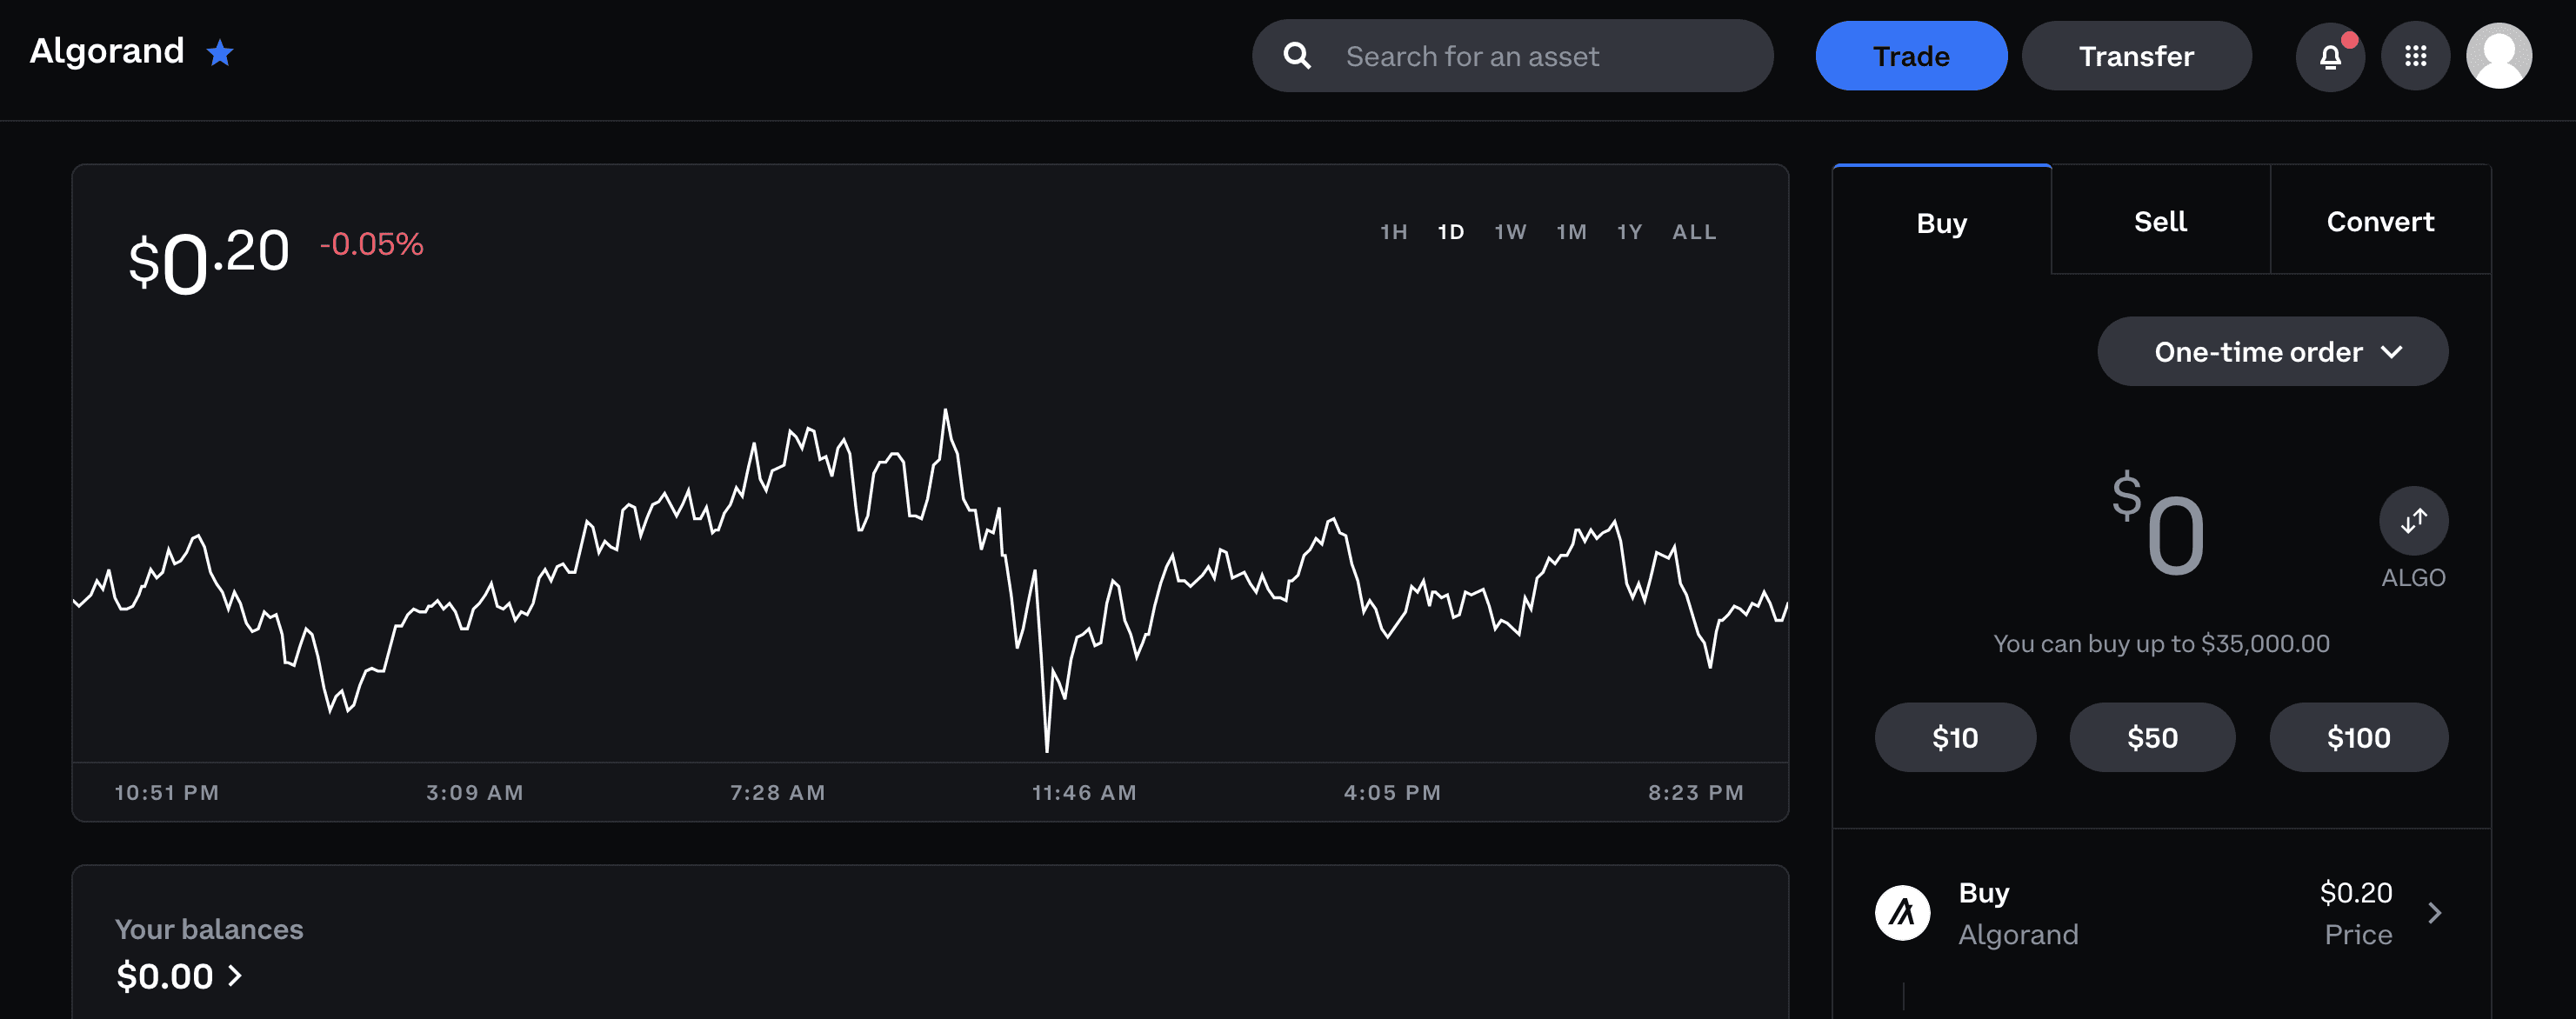The width and height of the screenshot is (2576, 1019).
Task: Click the Your balances heading
Action: 209,929
